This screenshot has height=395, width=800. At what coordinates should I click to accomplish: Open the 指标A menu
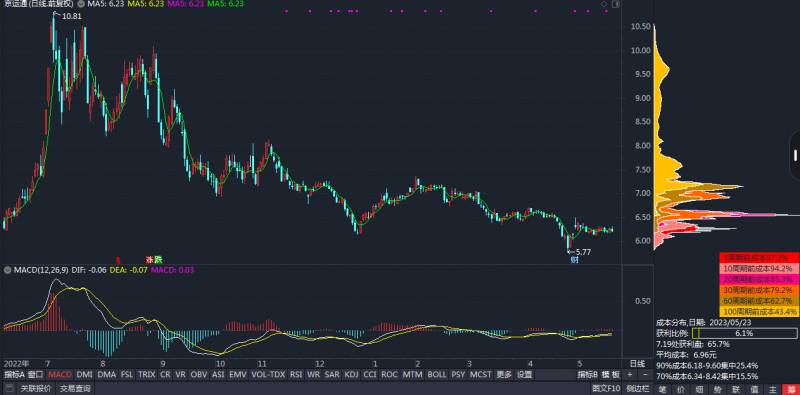14,375
